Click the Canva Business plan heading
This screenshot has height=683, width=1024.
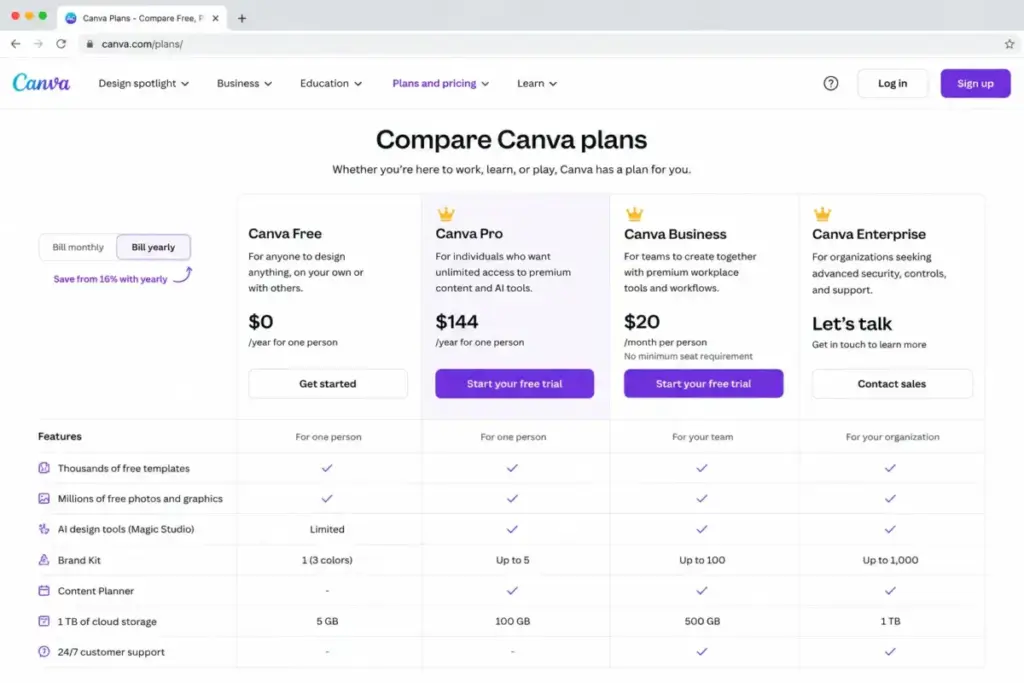[x=675, y=234]
